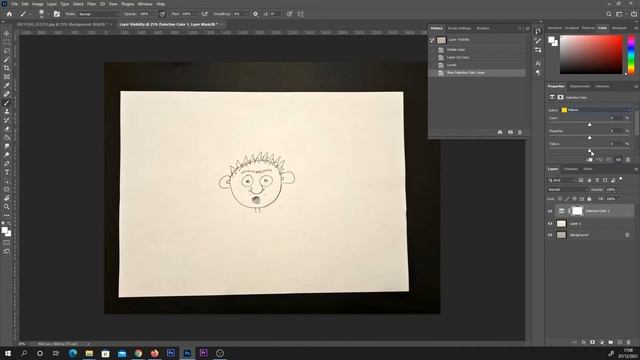Open the layer Opacity dropdown
This screenshot has width=640, height=360.
619,190
